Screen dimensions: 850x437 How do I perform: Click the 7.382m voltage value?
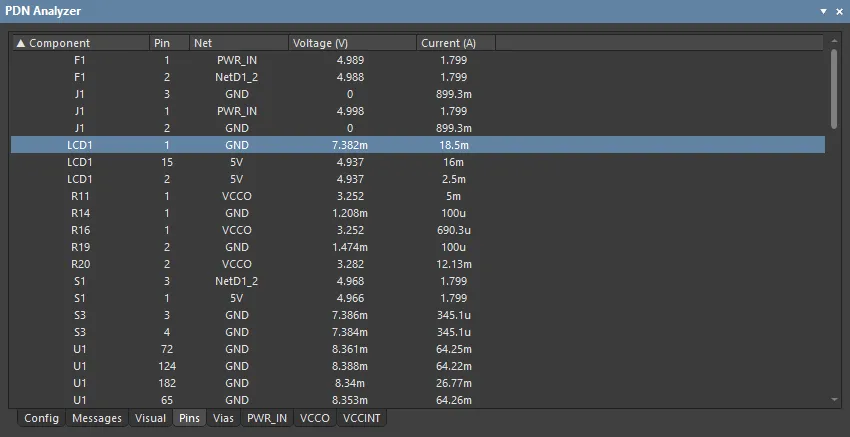coord(350,145)
